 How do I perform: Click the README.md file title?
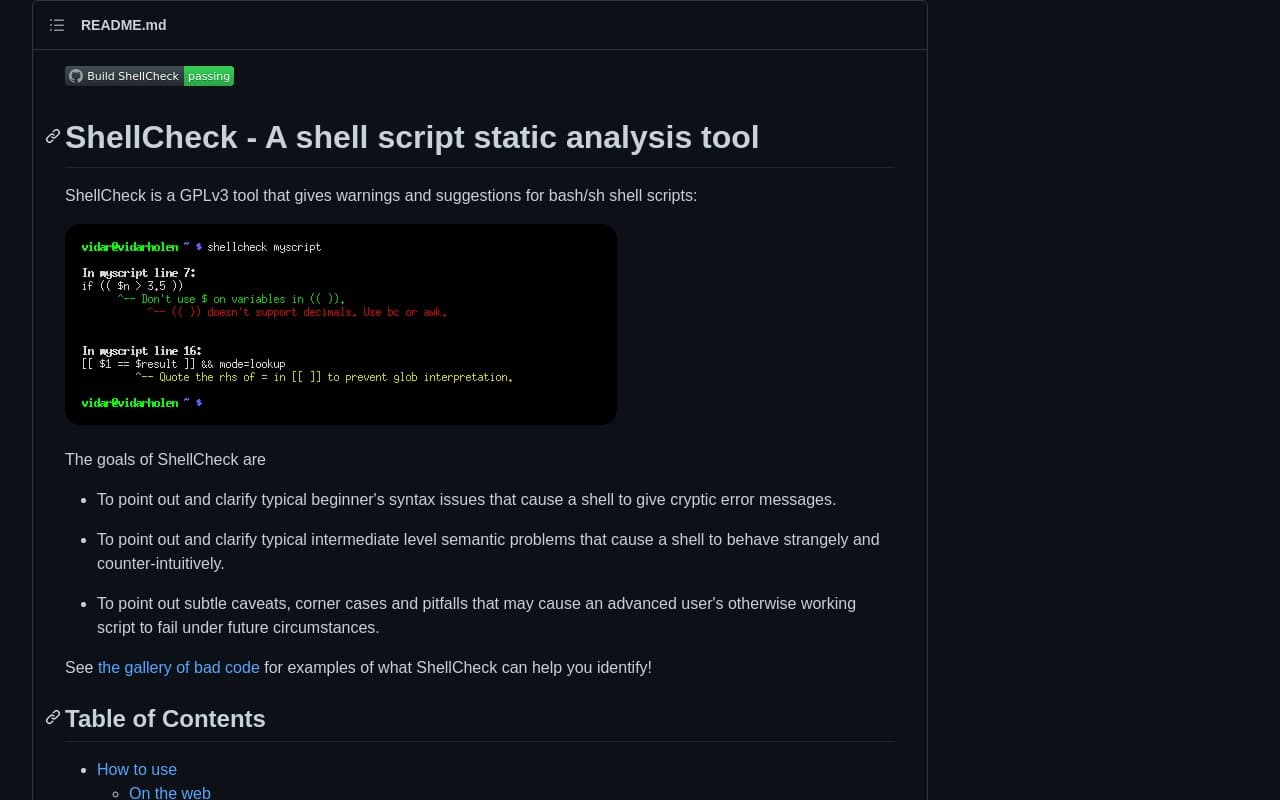(x=124, y=25)
